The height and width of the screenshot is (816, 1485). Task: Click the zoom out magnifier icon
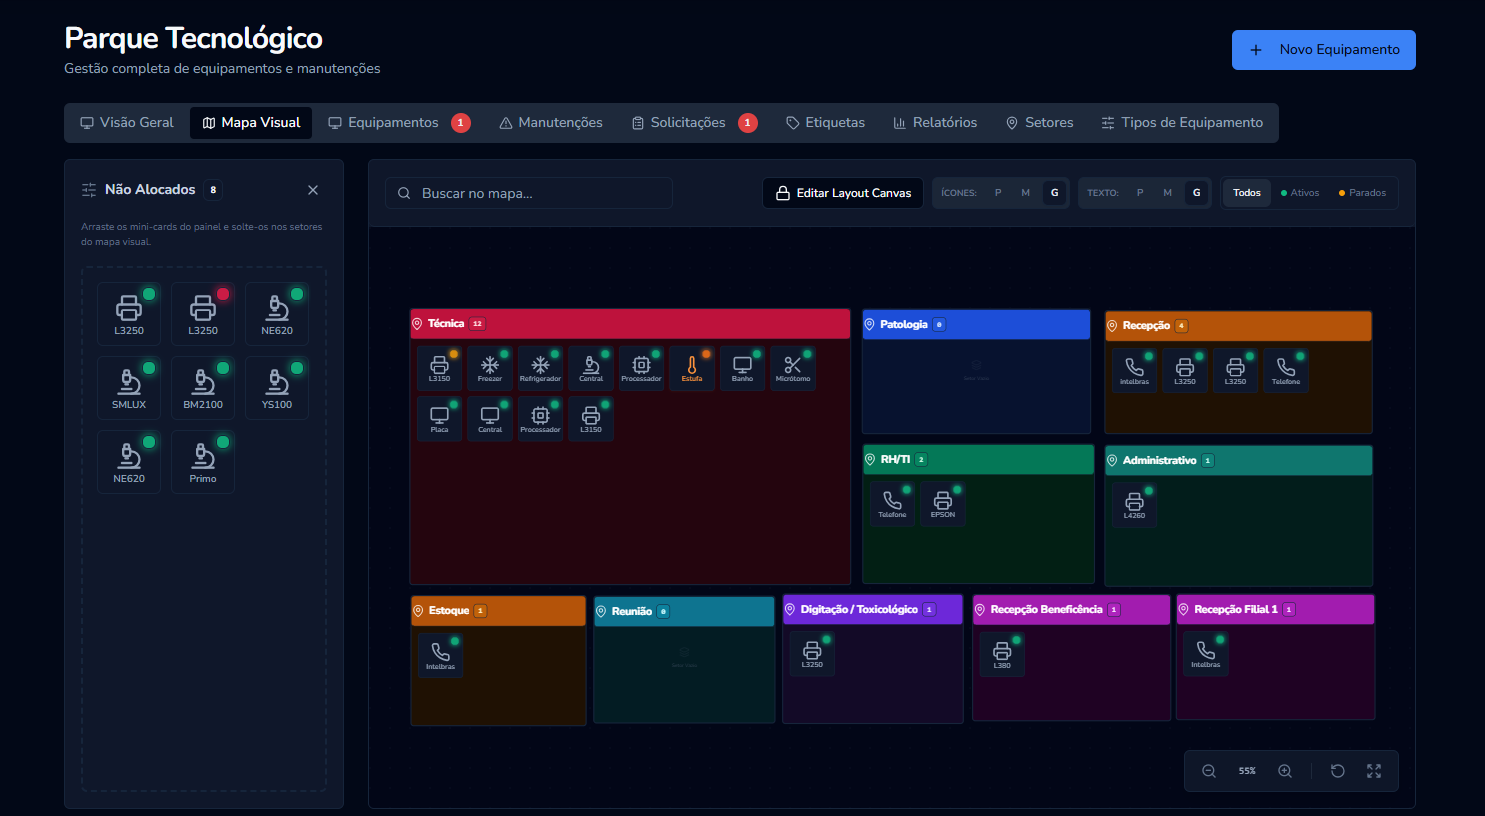pyautogui.click(x=1209, y=771)
